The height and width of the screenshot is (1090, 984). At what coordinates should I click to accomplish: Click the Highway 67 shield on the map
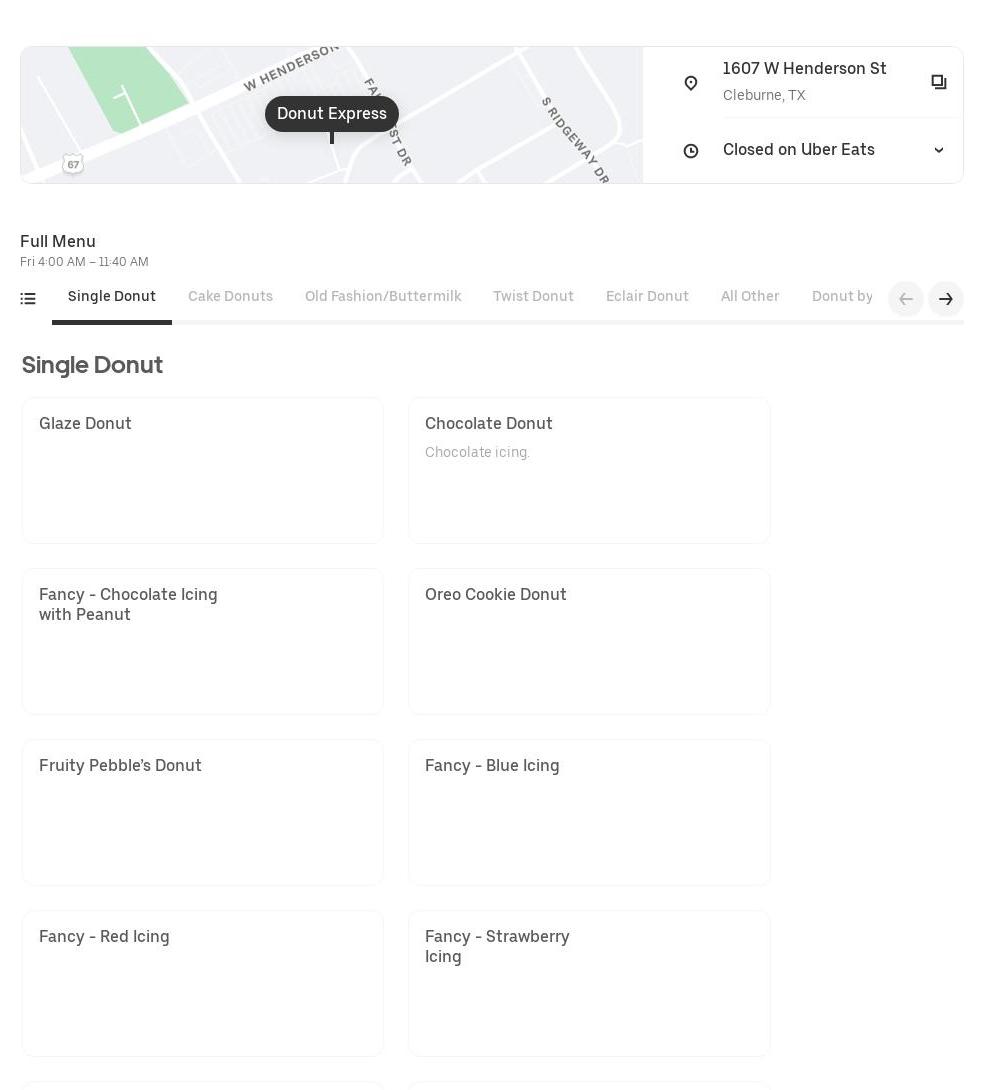point(73,164)
